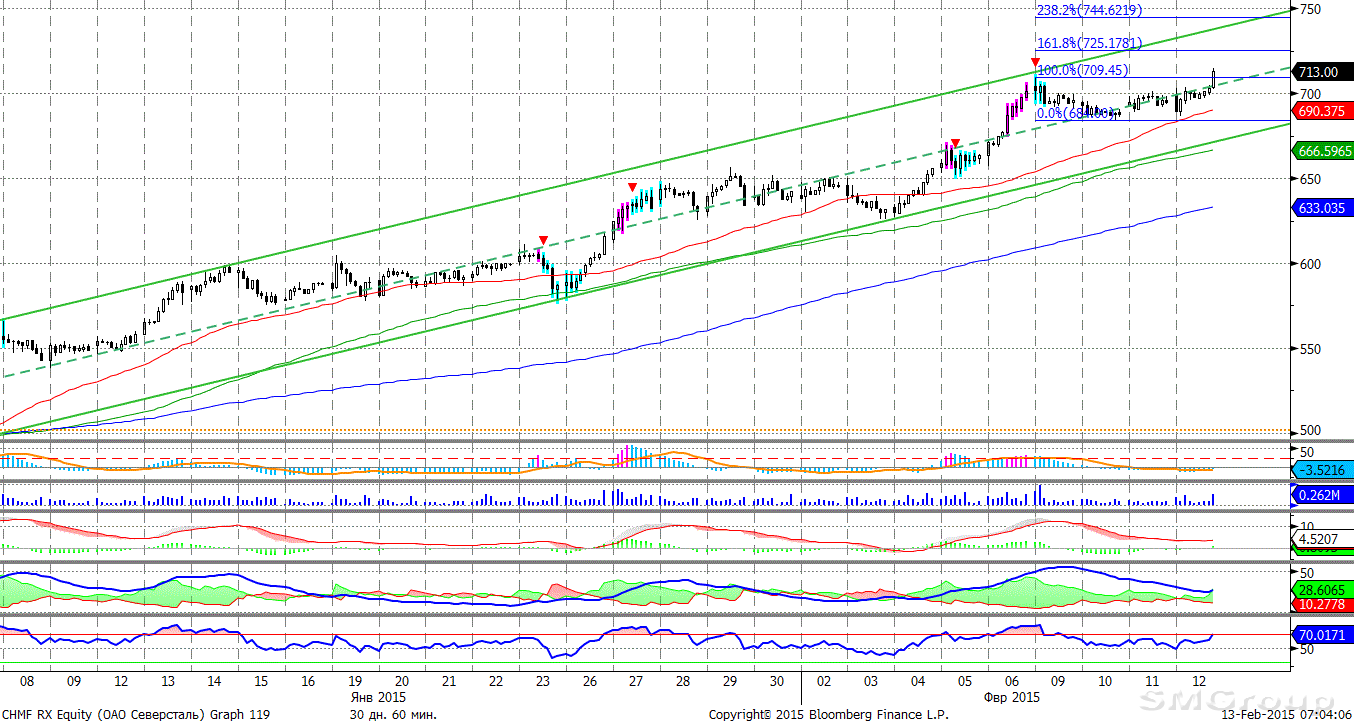The image size is (1354, 723).
Task: Click the red triangle marker near February 05
Action: click(955, 144)
